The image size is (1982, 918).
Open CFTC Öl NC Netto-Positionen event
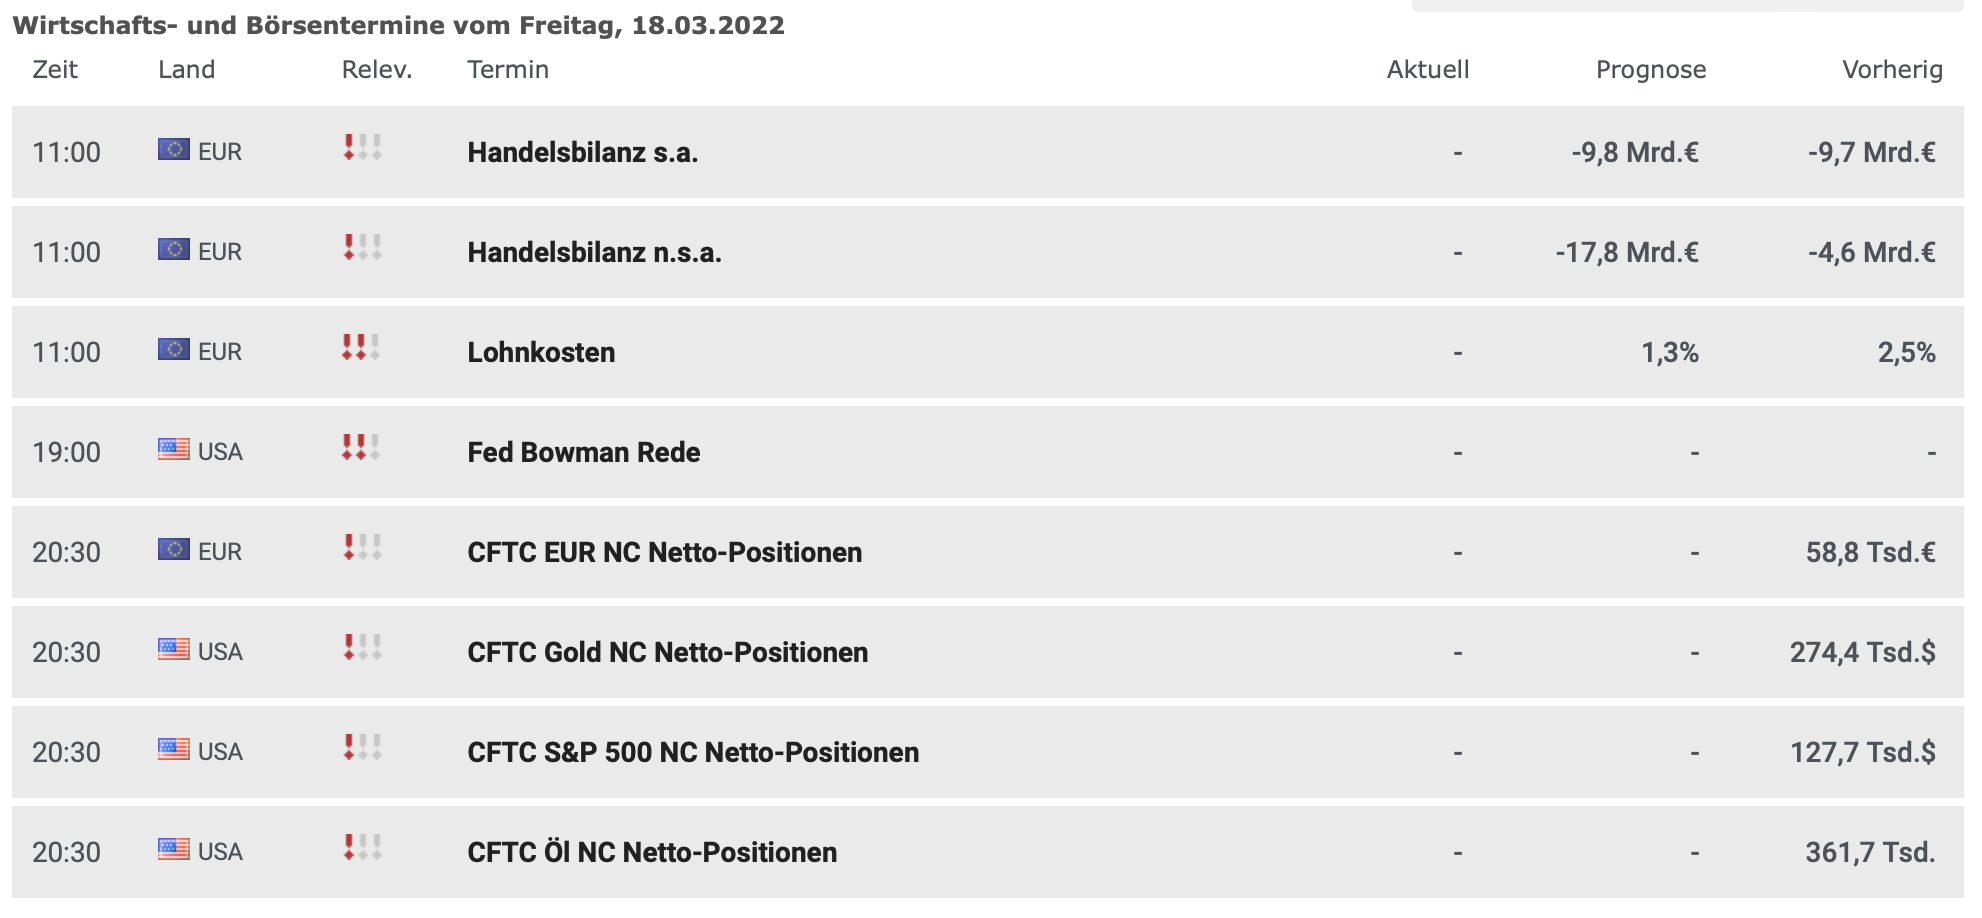coord(652,853)
